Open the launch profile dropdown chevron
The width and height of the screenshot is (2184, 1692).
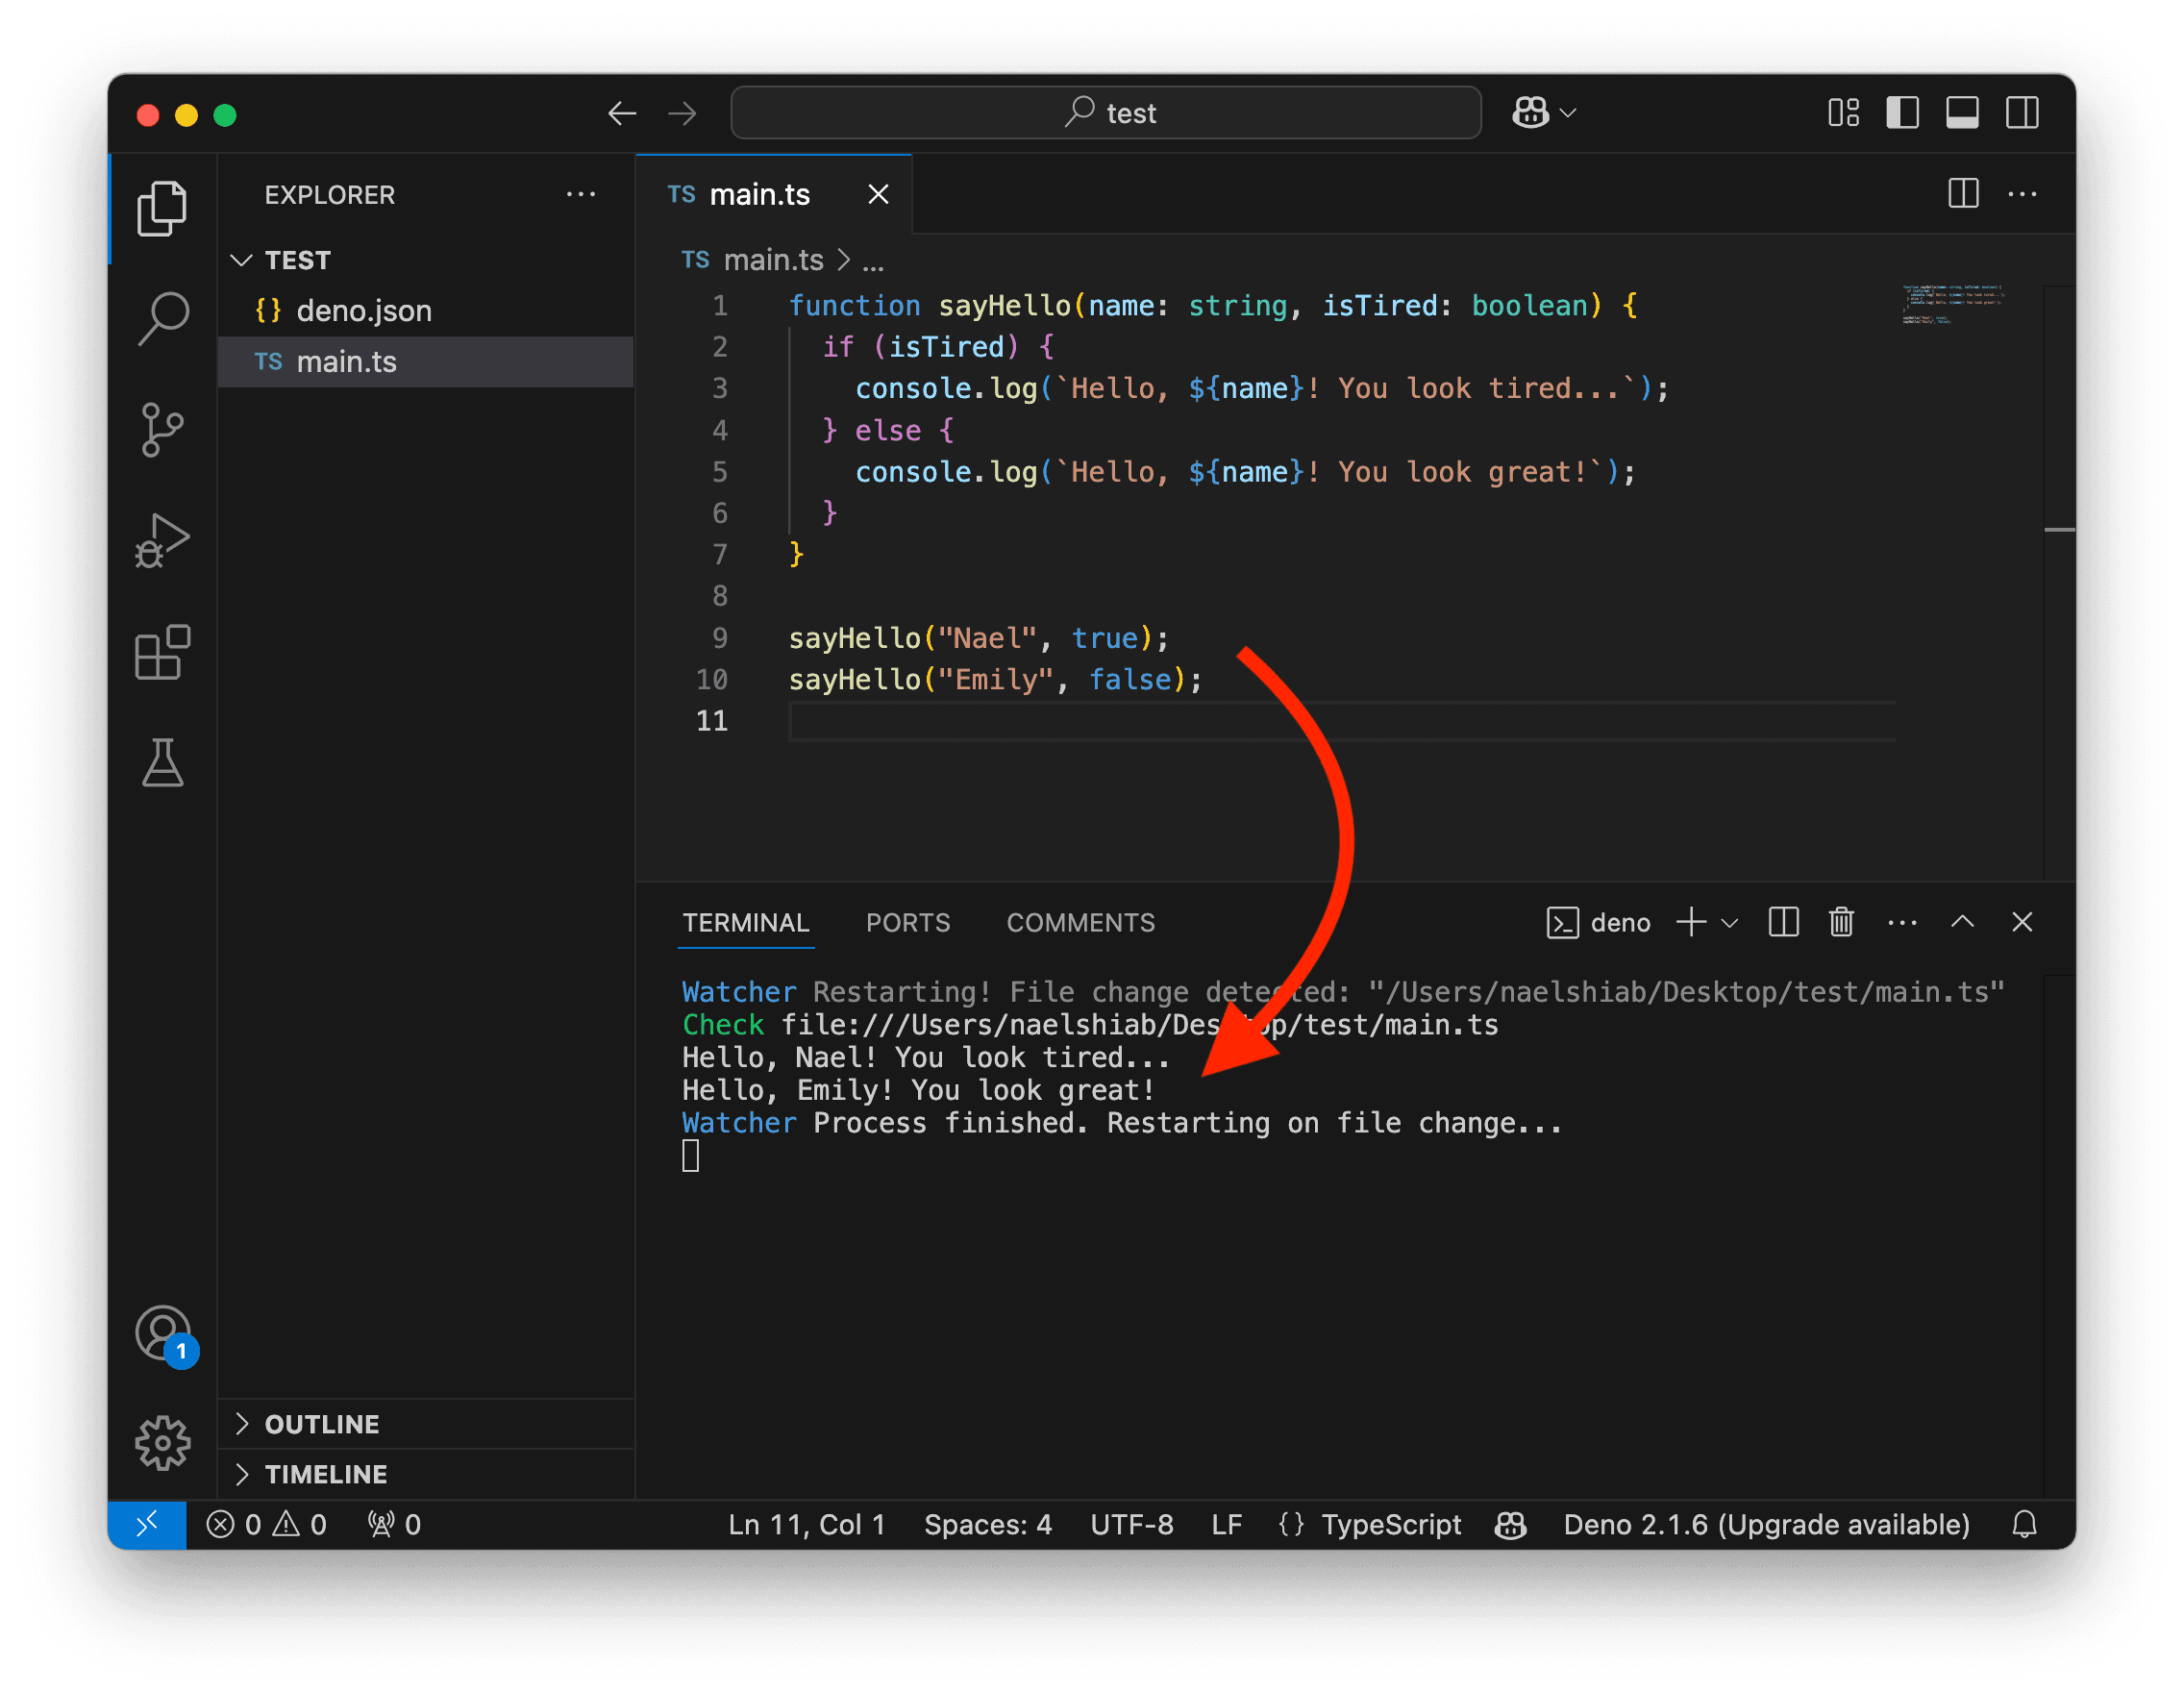tap(1729, 923)
